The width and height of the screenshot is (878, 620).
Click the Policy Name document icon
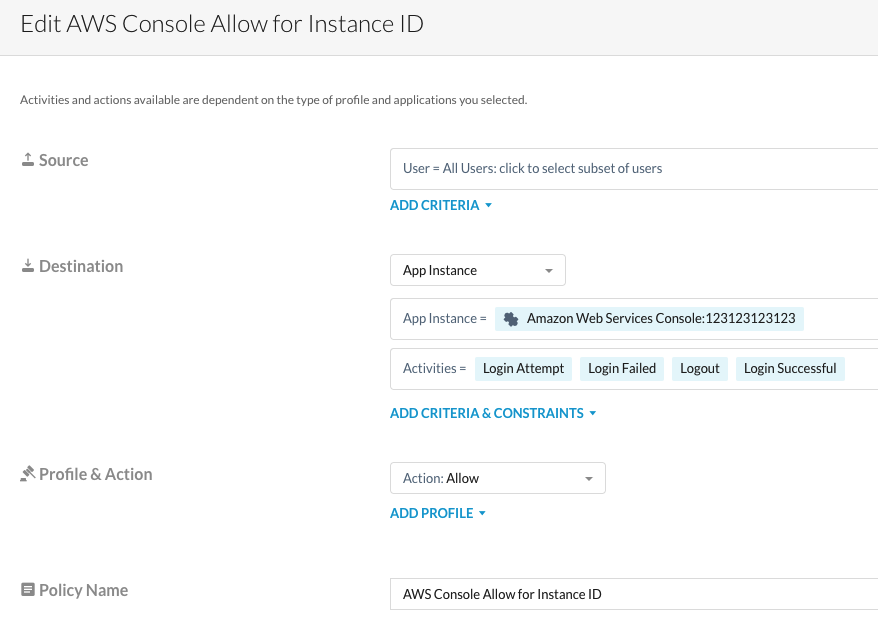[x=27, y=590]
